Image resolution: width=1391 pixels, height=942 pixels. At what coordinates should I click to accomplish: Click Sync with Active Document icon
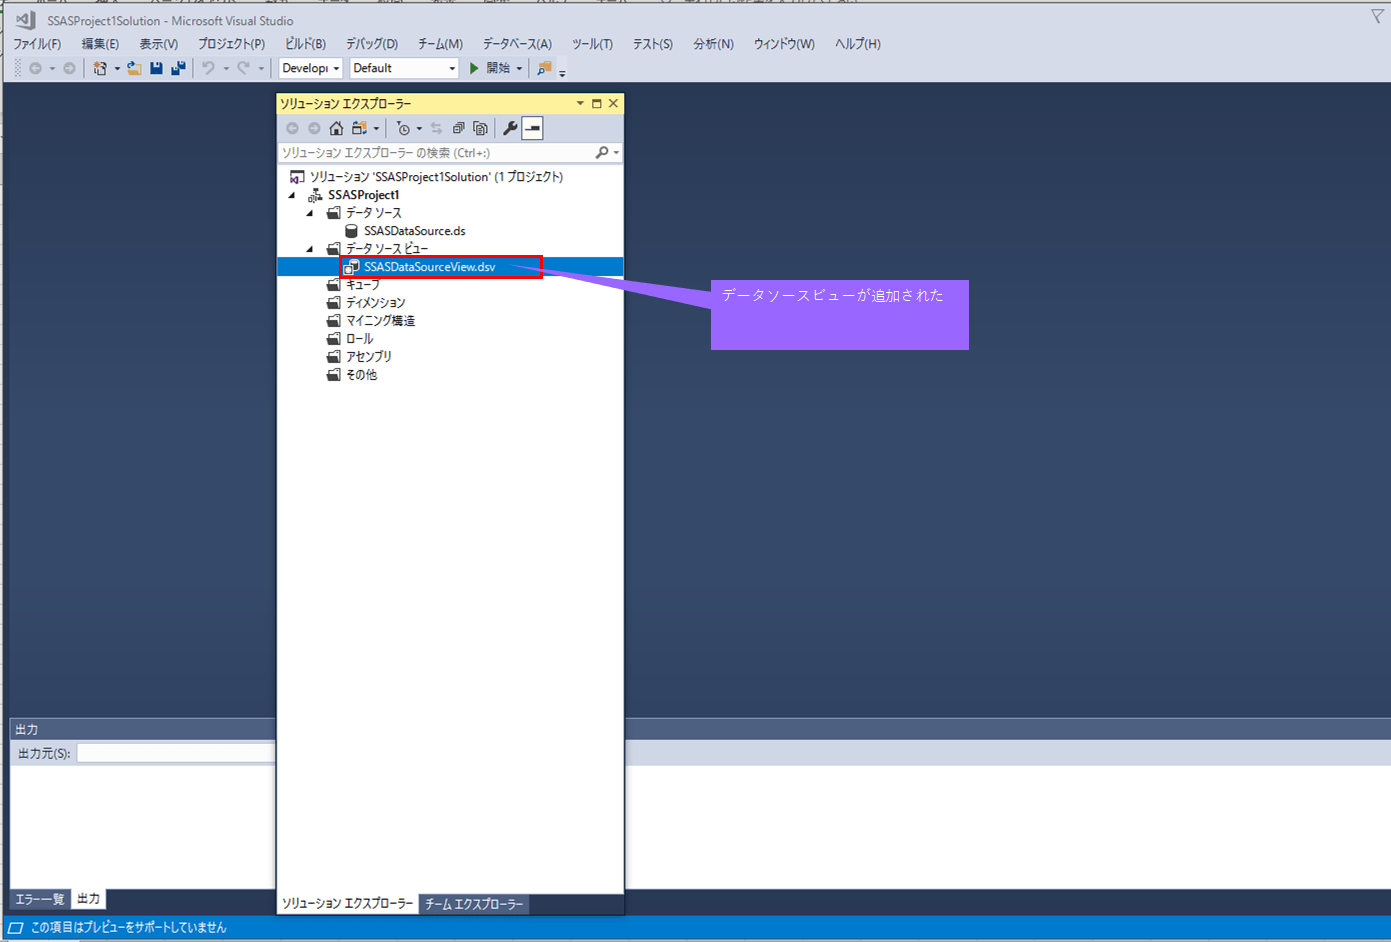tap(436, 128)
